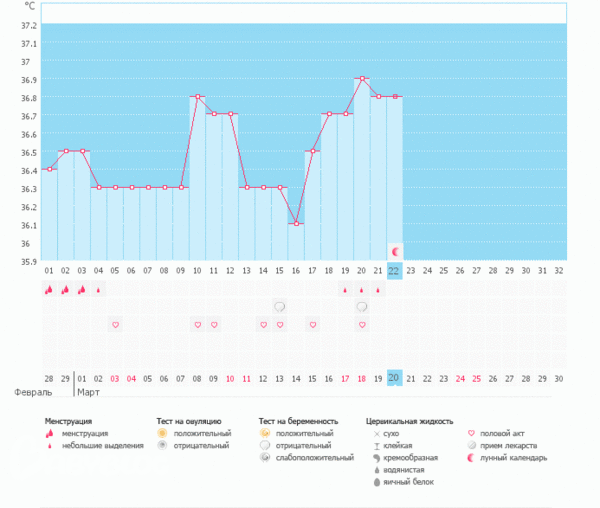
Task: Click the 36.1 temperature point on day 16
Action: [x=296, y=224]
